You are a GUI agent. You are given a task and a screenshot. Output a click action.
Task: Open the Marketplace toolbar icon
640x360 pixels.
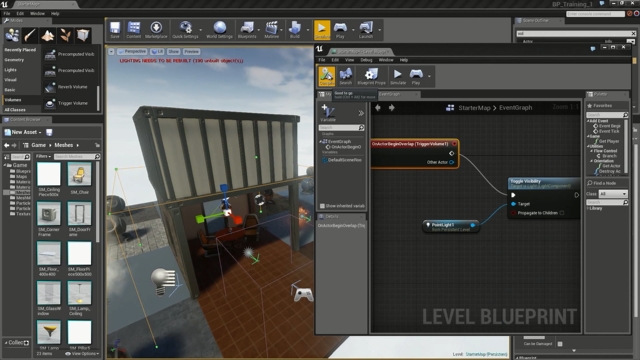[x=156, y=30]
